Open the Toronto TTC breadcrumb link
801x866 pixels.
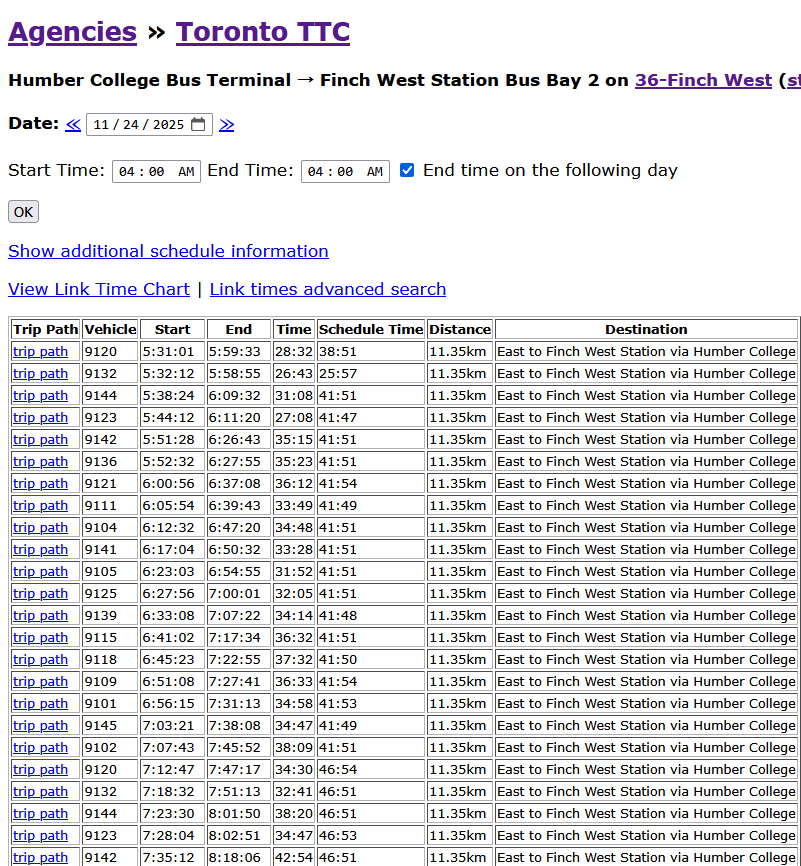click(x=263, y=32)
